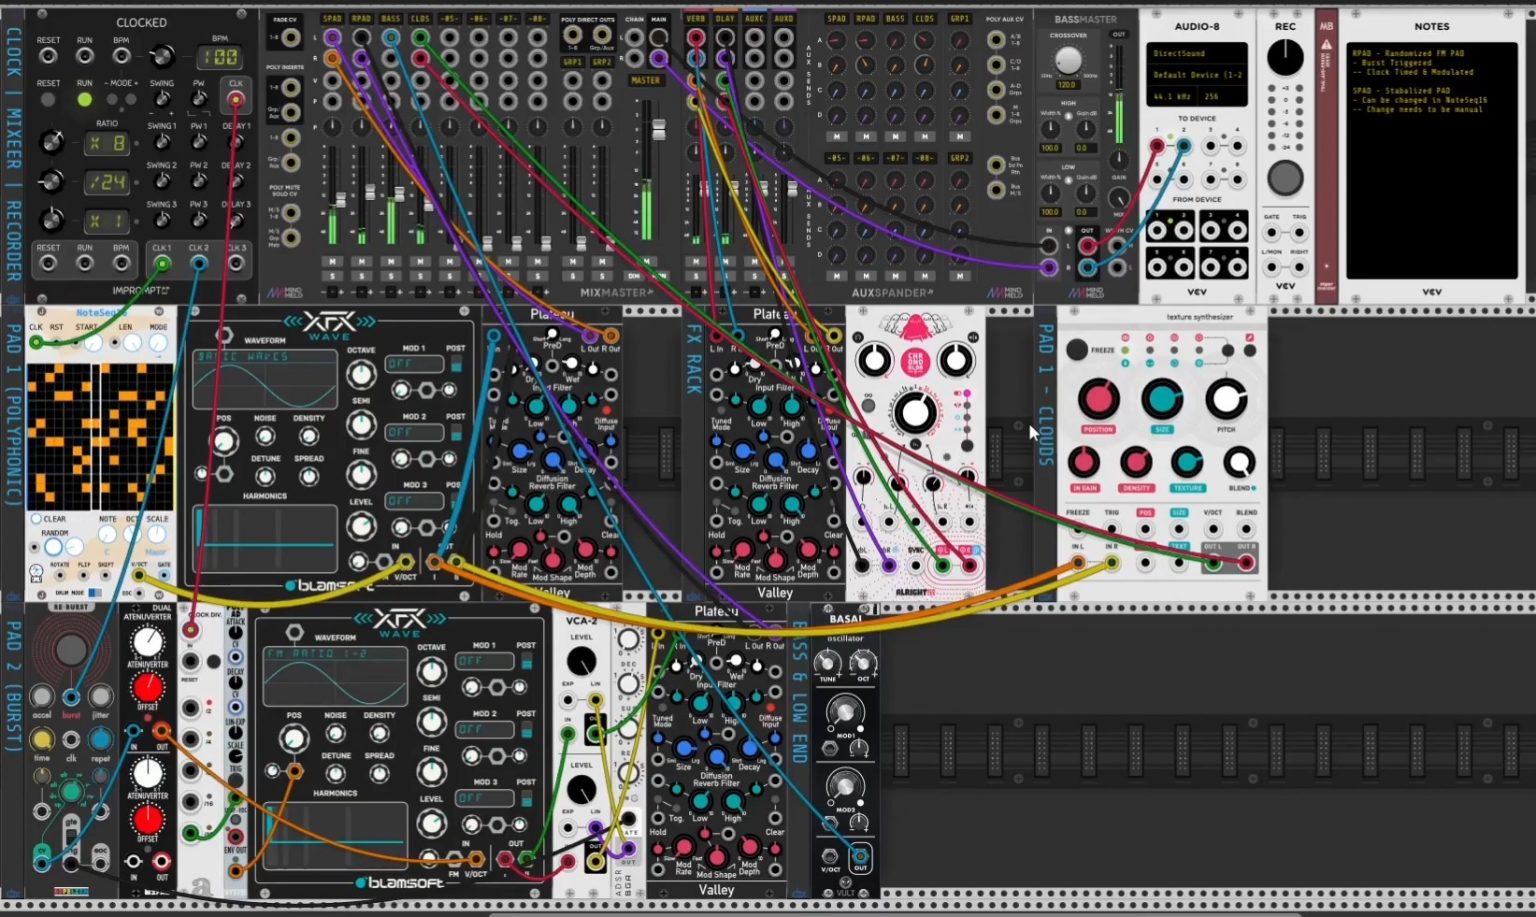Image resolution: width=1536 pixels, height=917 pixels.
Task: Click inside the Notes text area
Action: click(1431, 160)
